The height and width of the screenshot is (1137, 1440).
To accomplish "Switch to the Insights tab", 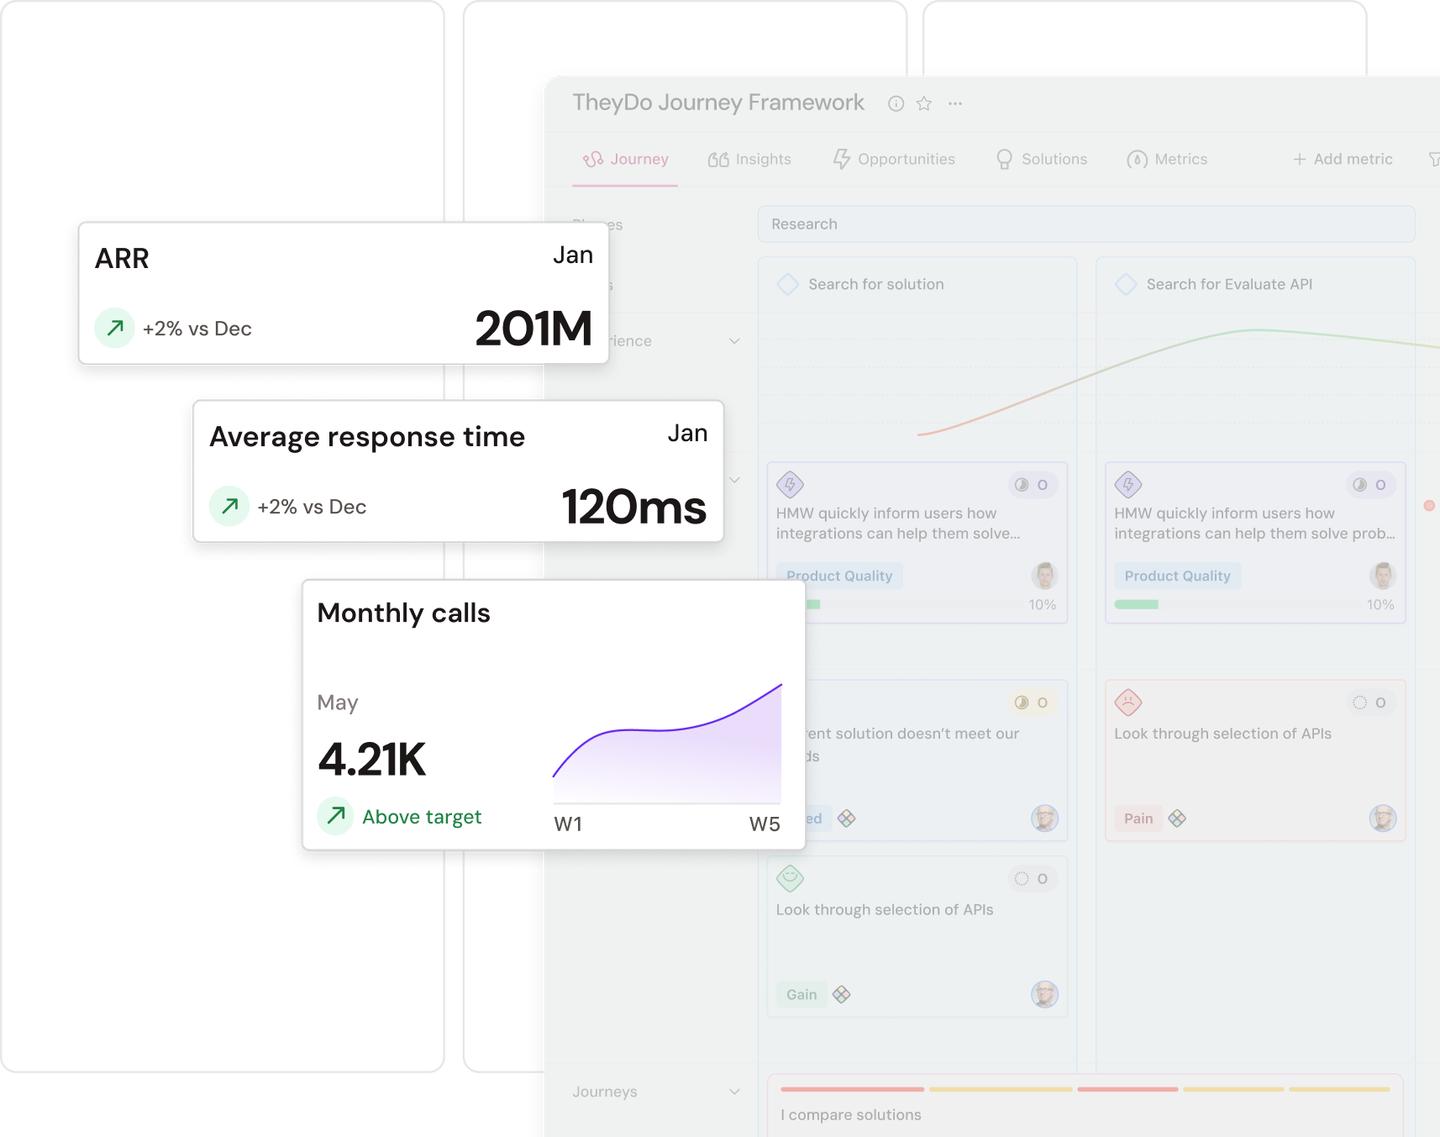I will coord(749,159).
